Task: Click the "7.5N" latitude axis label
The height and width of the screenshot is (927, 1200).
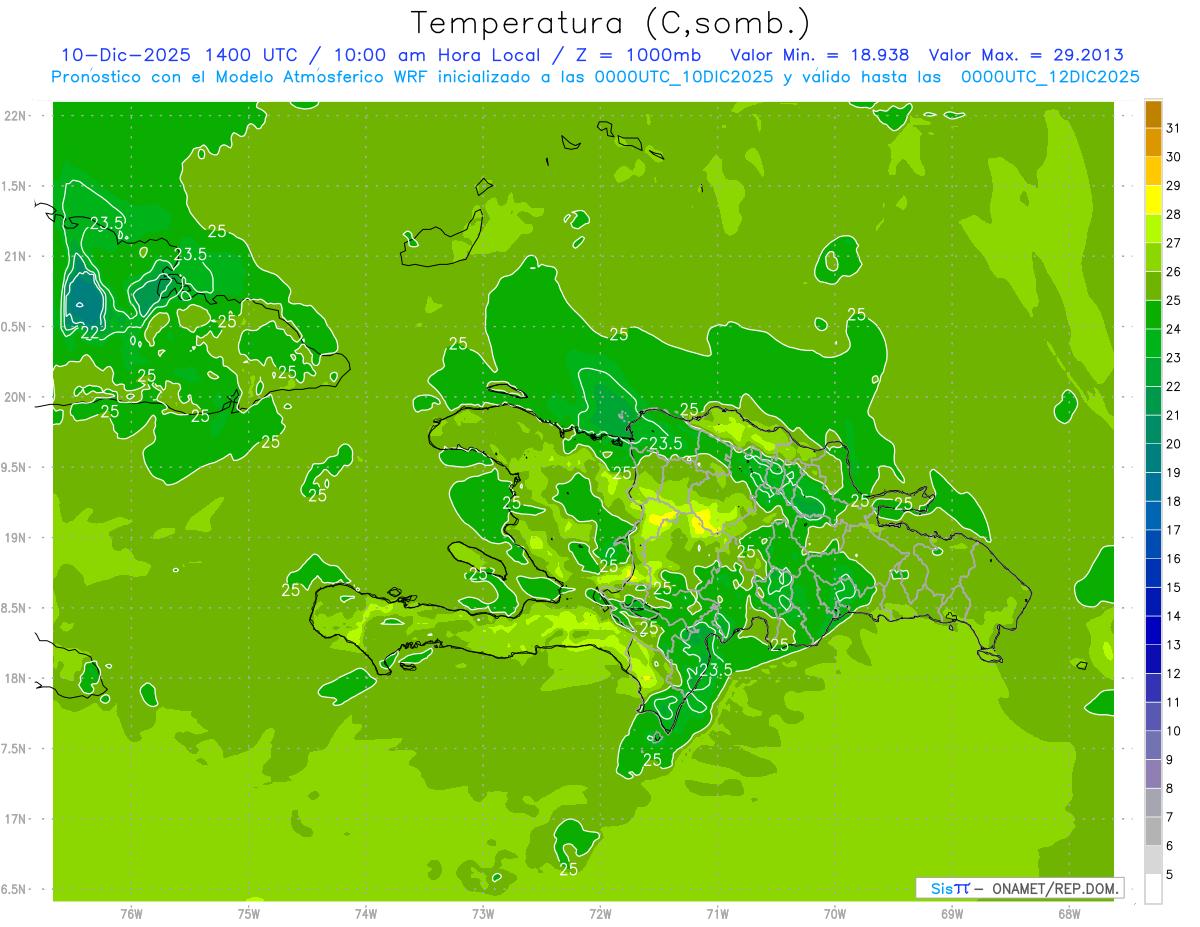Action: click(15, 749)
